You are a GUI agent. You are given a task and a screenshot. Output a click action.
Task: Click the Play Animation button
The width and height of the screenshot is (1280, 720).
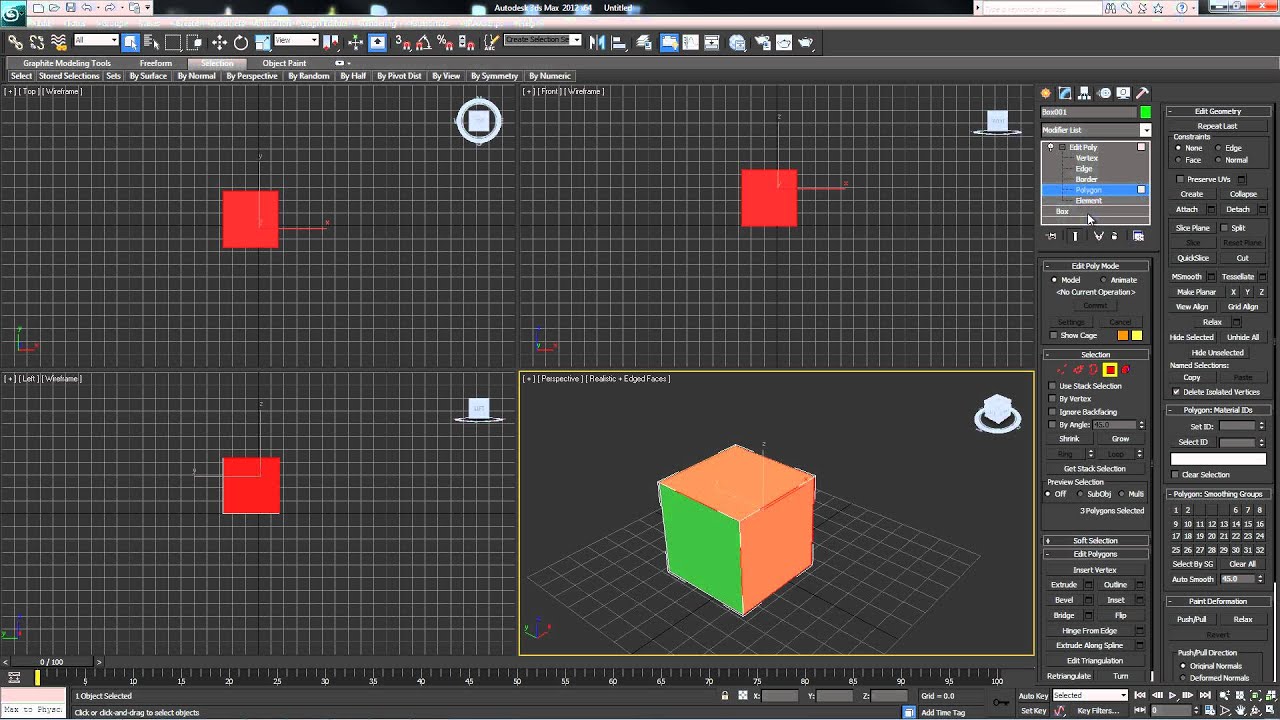click(x=1172, y=695)
